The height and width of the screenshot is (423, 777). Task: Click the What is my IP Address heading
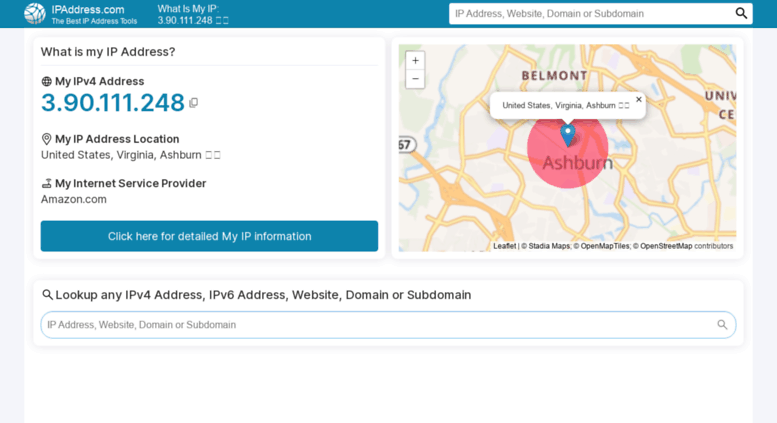(108, 52)
